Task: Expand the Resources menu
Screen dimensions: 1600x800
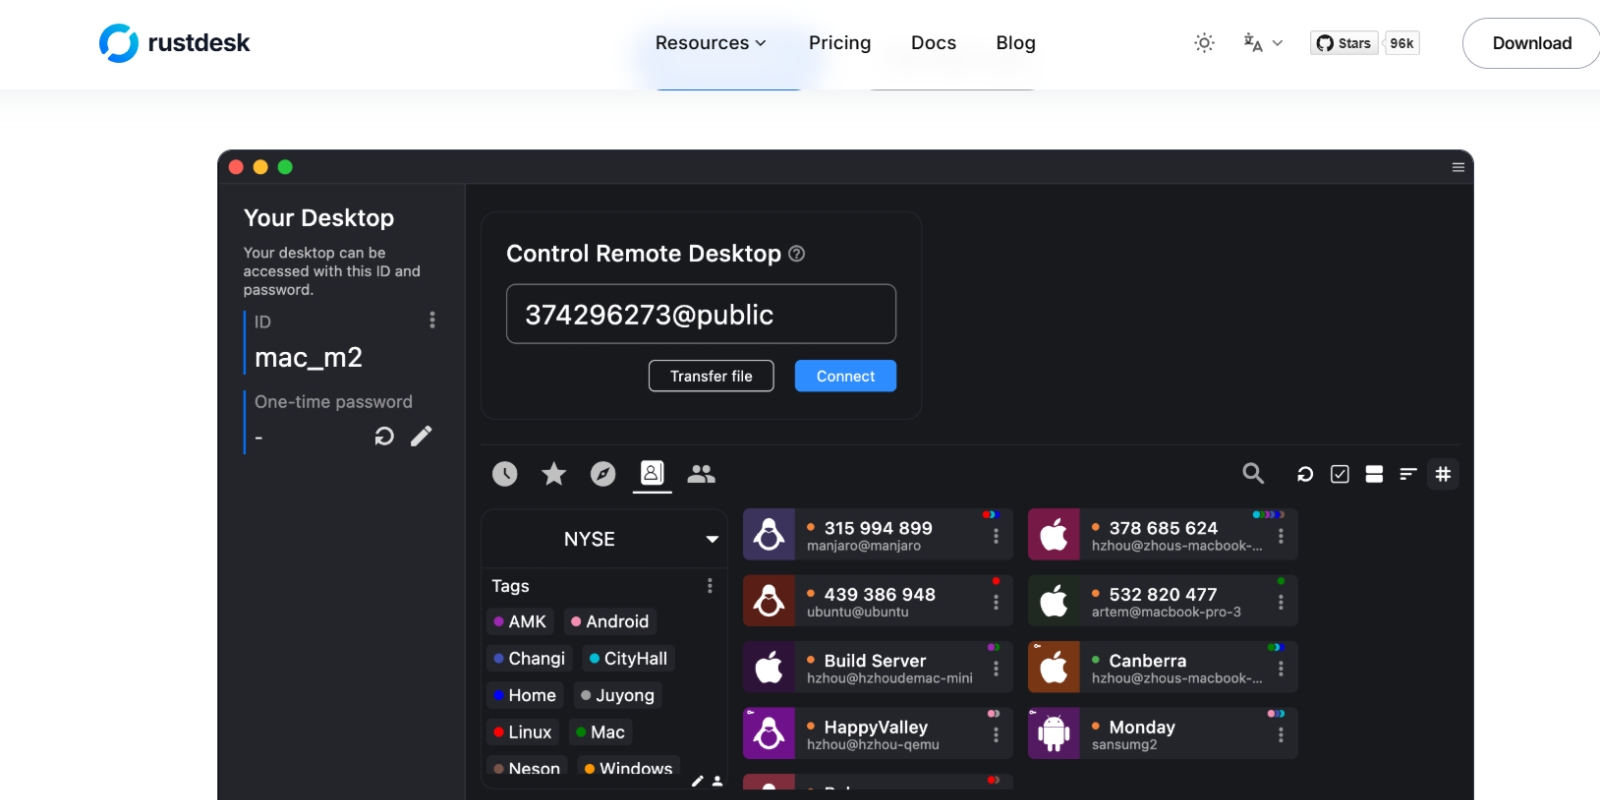Action: pos(711,43)
